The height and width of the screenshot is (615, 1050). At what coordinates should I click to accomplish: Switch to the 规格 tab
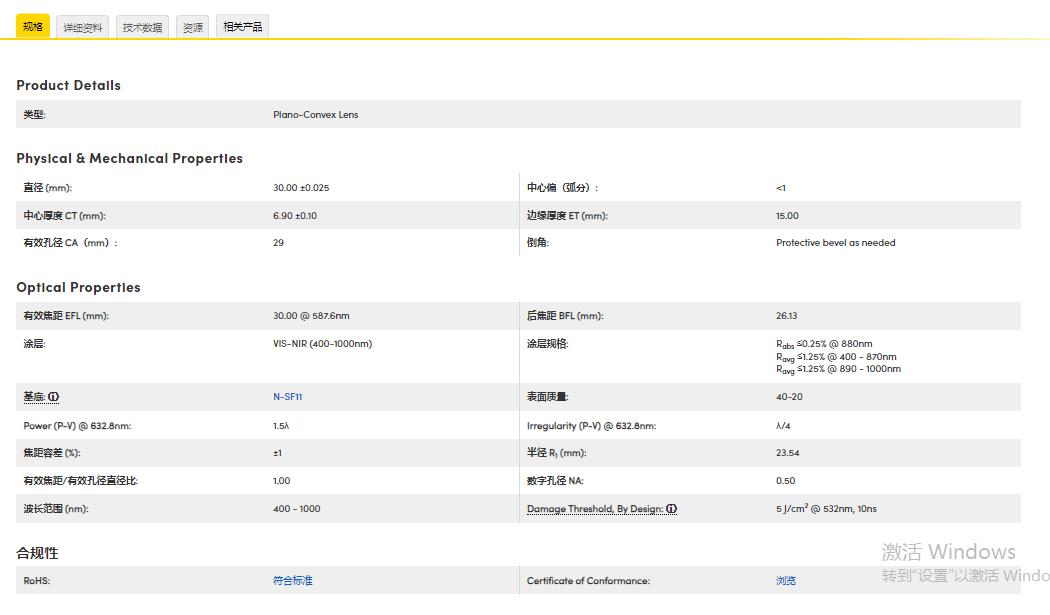click(x=33, y=27)
